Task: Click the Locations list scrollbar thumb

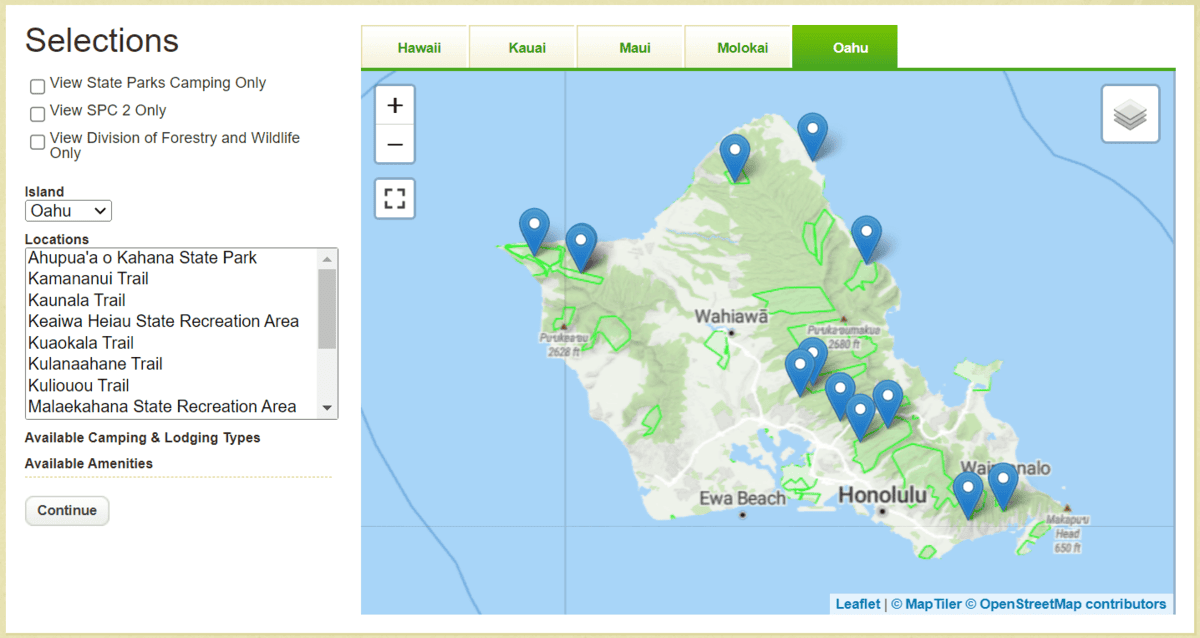Action: (x=327, y=308)
